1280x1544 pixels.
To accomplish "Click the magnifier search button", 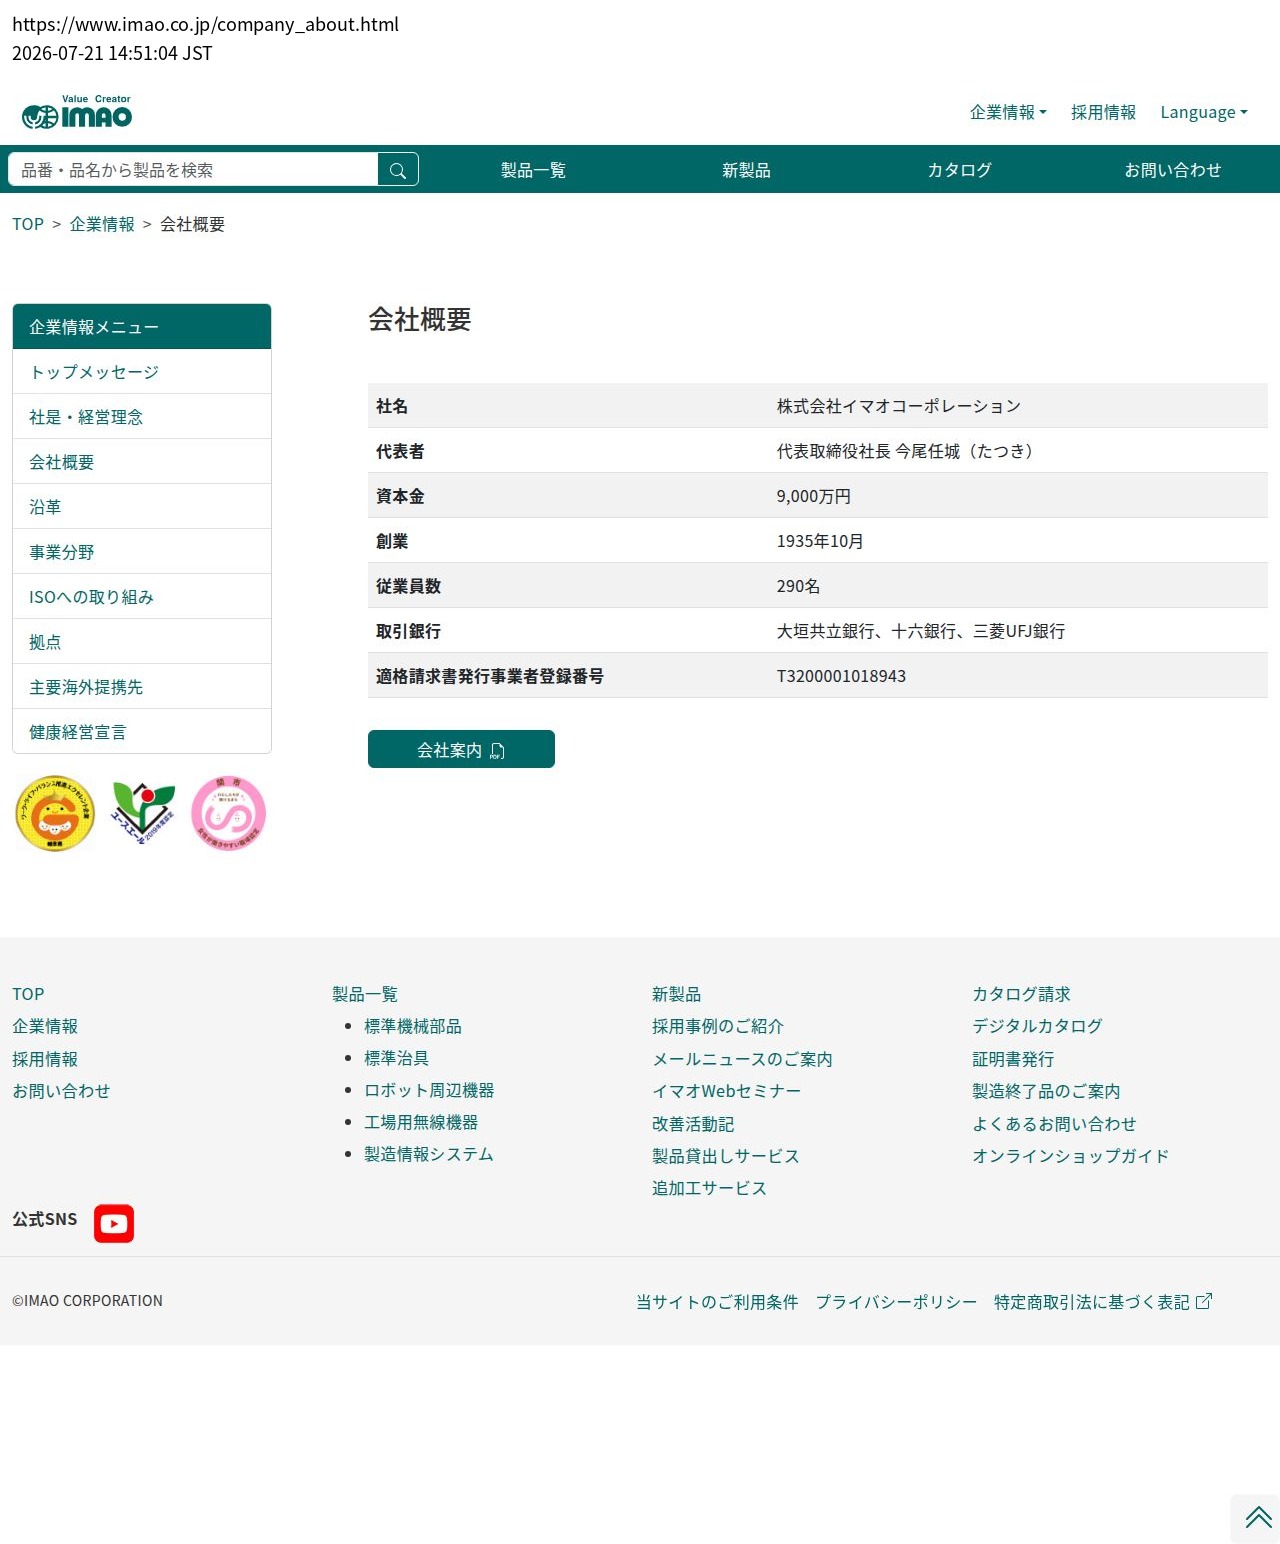I will (x=398, y=170).
